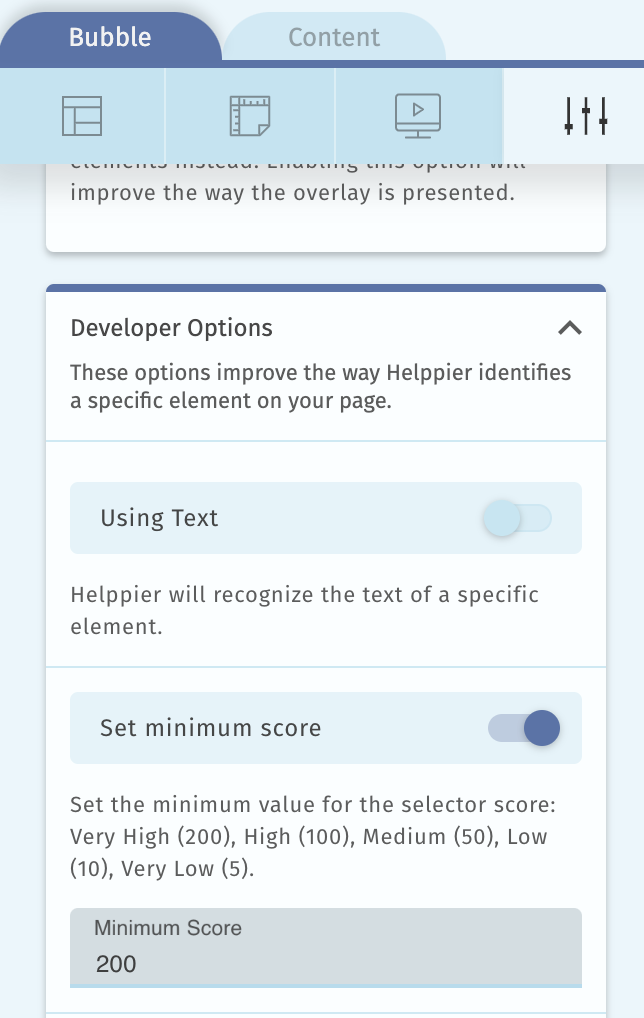The height and width of the screenshot is (1018, 644).
Task: Click the overlay presentation description text
Action: pos(292,192)
